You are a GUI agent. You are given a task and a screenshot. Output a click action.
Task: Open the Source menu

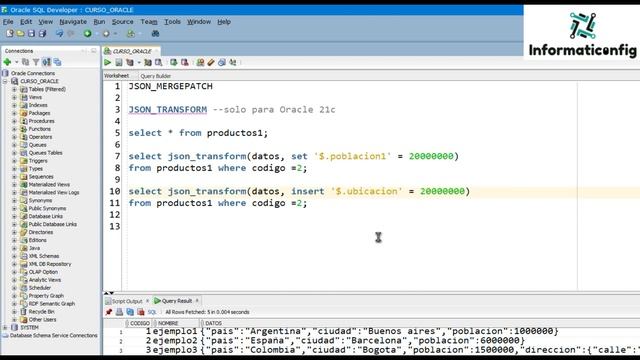click(x=122, y=22)
